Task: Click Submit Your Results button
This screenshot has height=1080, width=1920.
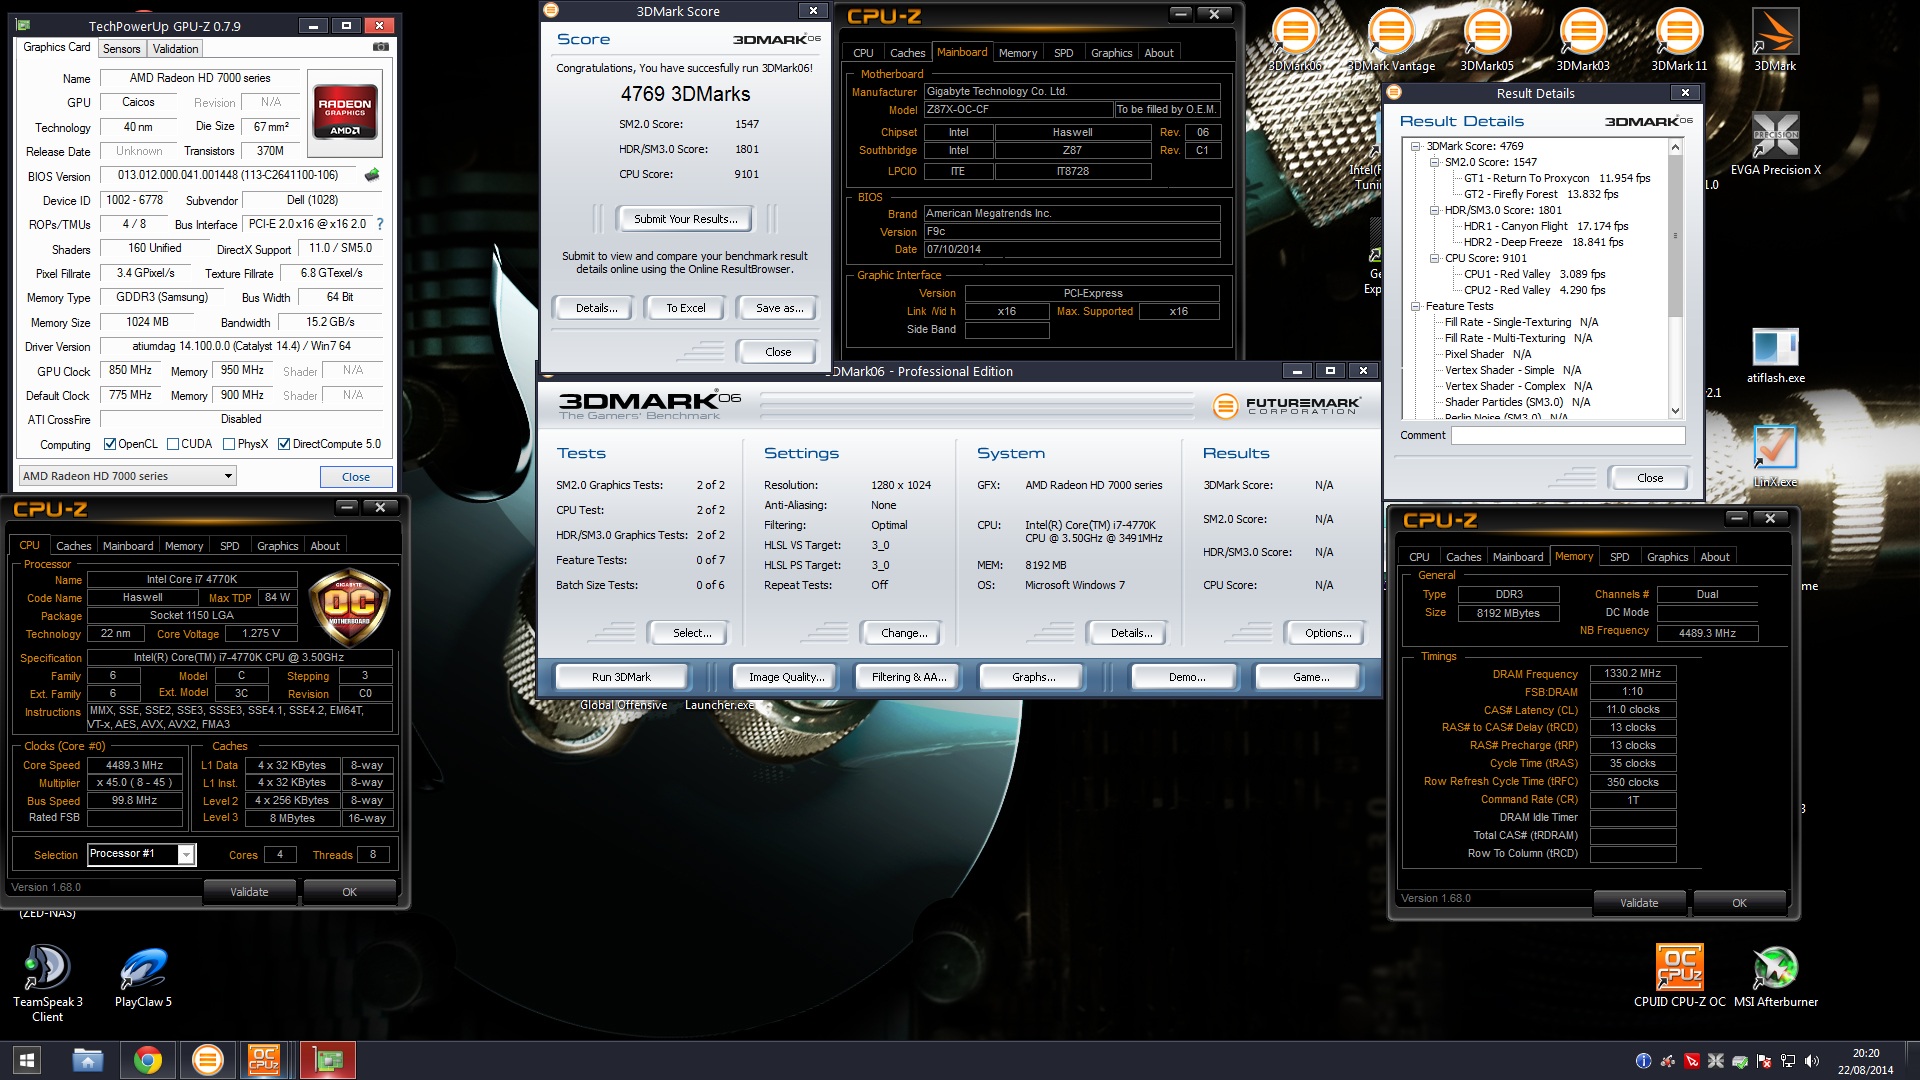Action: pyautogui.click(x=685, y=219)
